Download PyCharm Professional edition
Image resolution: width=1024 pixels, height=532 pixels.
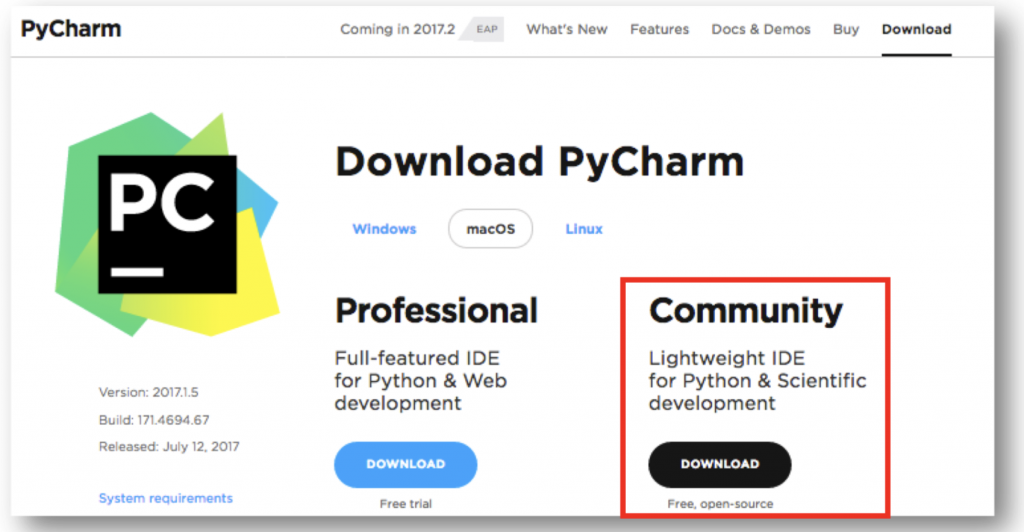click(406, 464)
